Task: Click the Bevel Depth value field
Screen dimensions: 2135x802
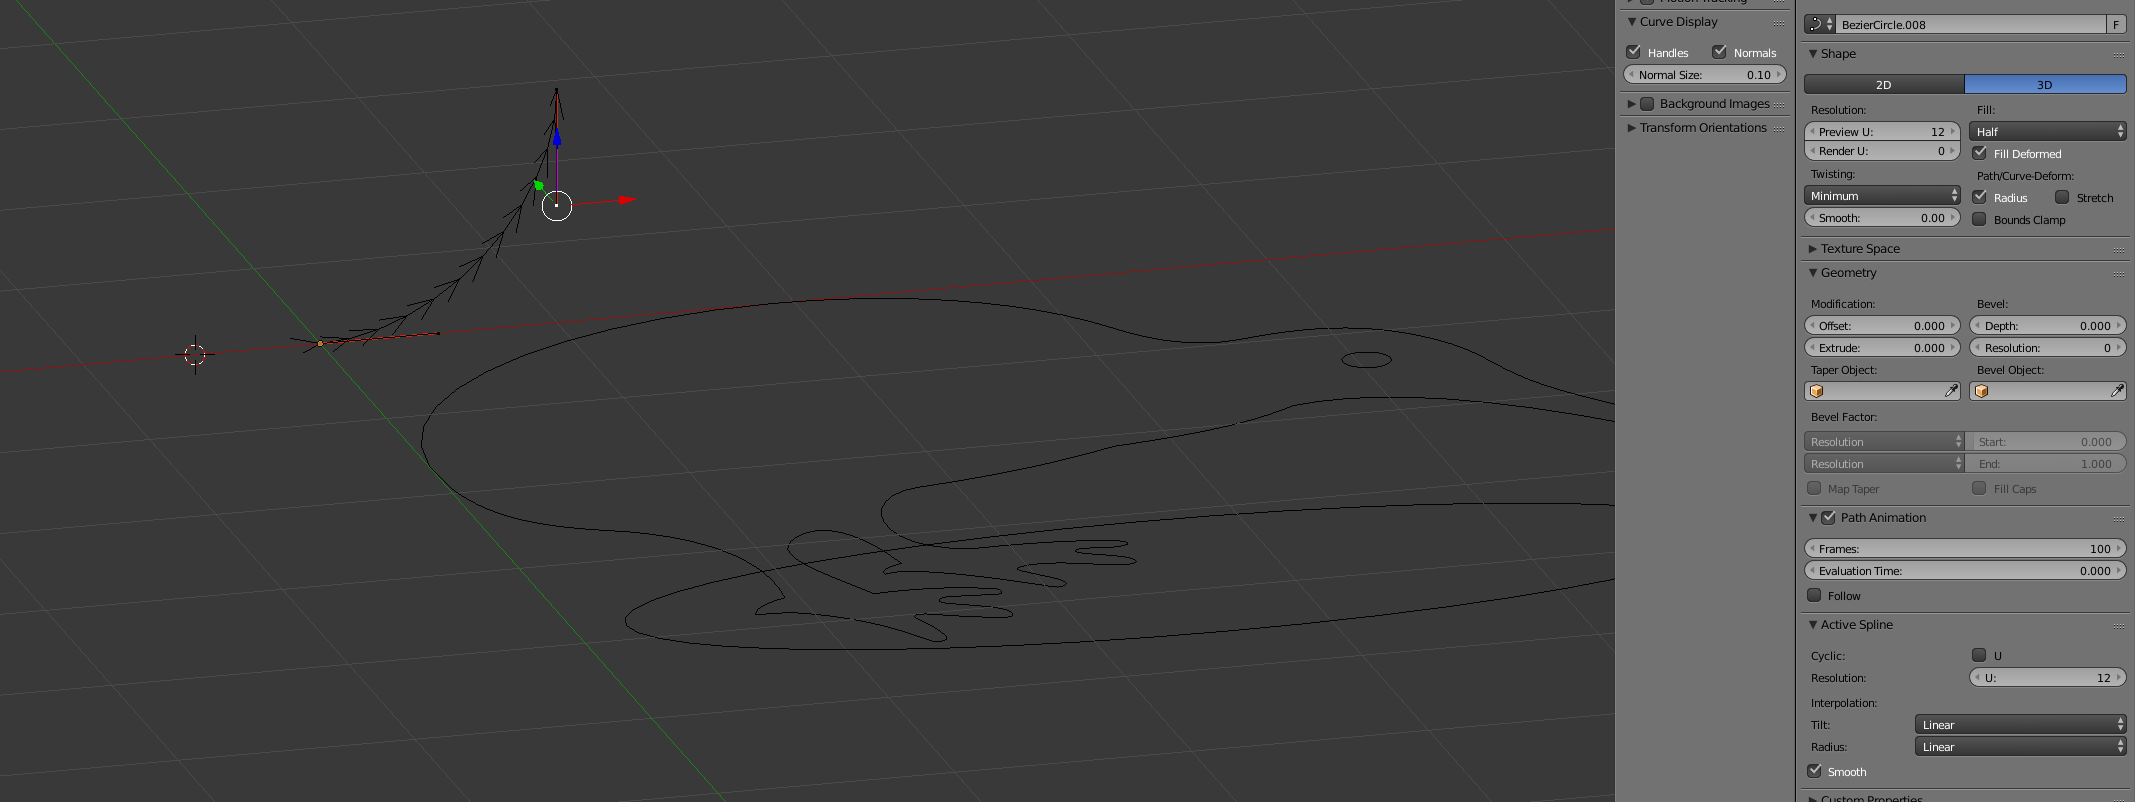Action: [2047, 326]
